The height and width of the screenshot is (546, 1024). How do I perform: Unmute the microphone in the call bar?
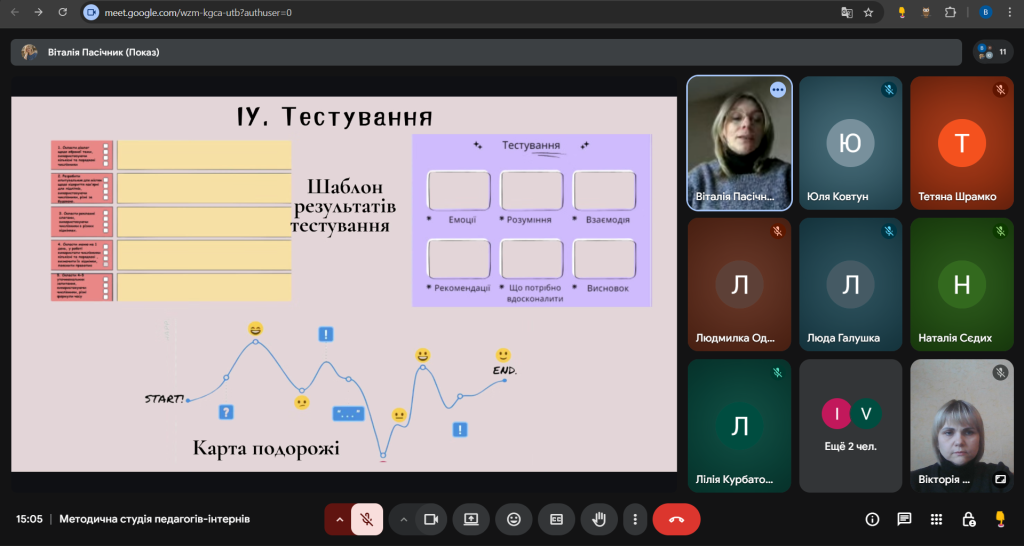[367, 519]
